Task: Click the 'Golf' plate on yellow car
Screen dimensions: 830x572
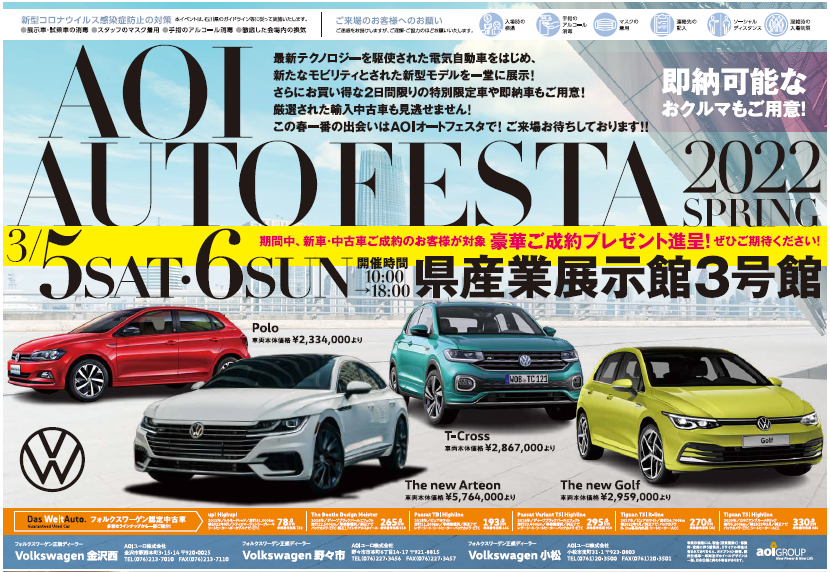Action: click(767, 440)
